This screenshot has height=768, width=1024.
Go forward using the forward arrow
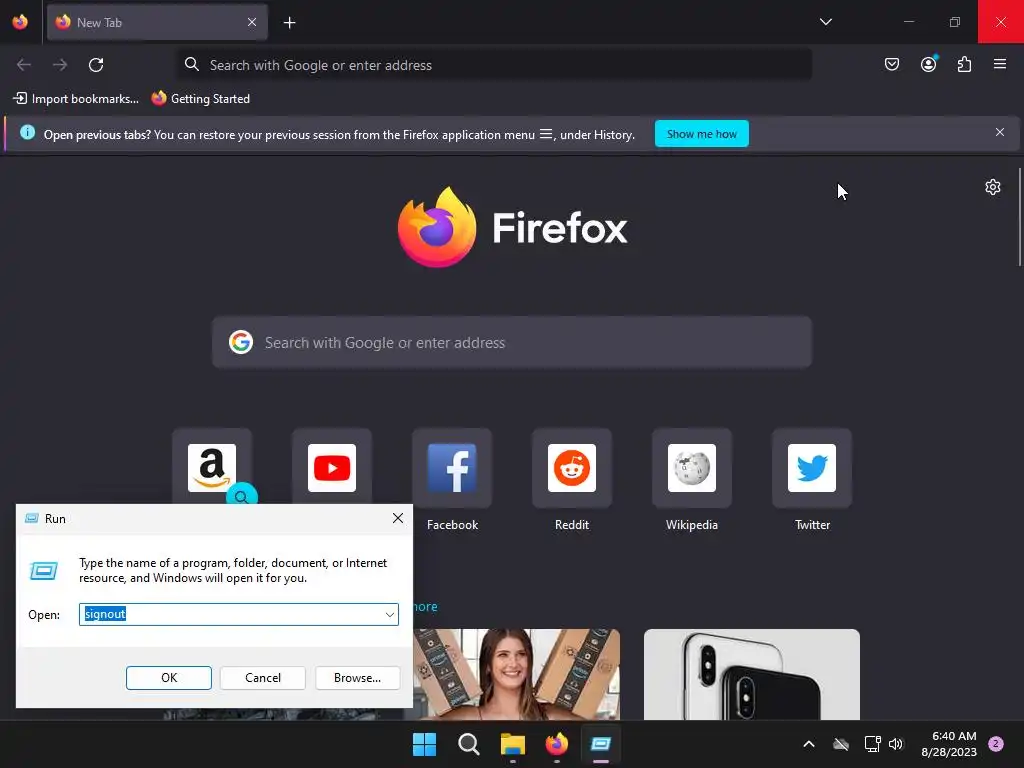(x=59, y=65)
